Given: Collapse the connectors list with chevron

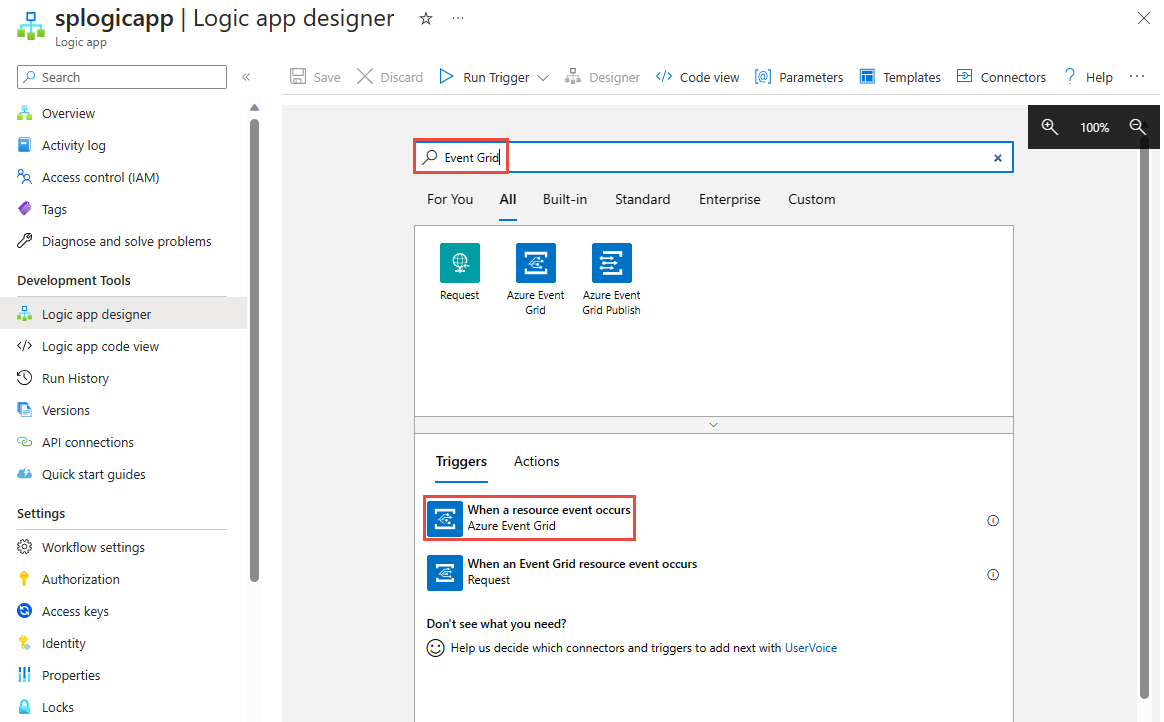Looking at the screenshot, I should coord(713,425).
